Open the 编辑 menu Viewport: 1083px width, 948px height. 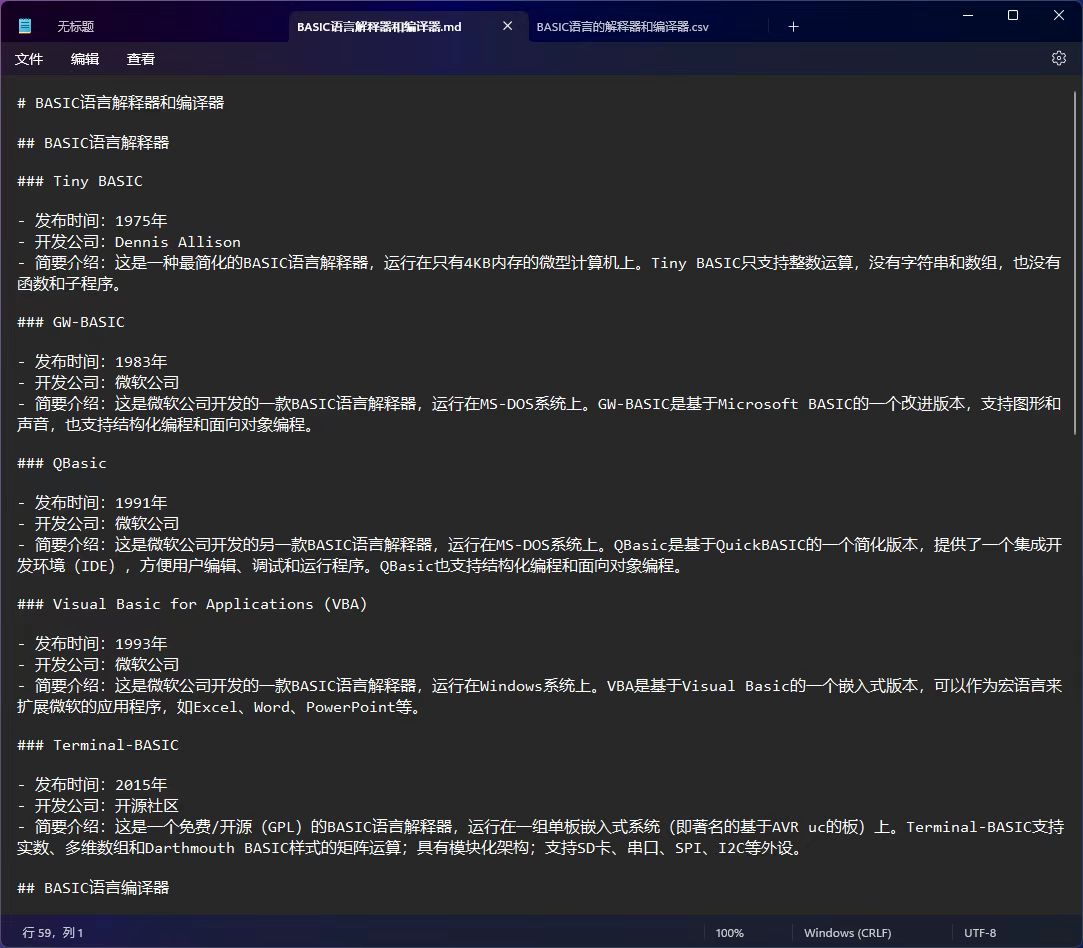(84, 59)
